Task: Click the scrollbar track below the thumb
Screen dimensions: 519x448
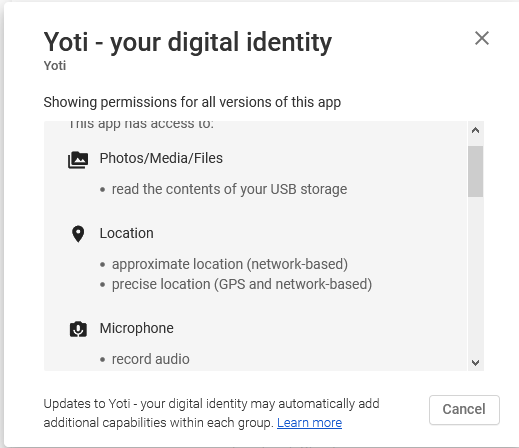Action: 475,276
